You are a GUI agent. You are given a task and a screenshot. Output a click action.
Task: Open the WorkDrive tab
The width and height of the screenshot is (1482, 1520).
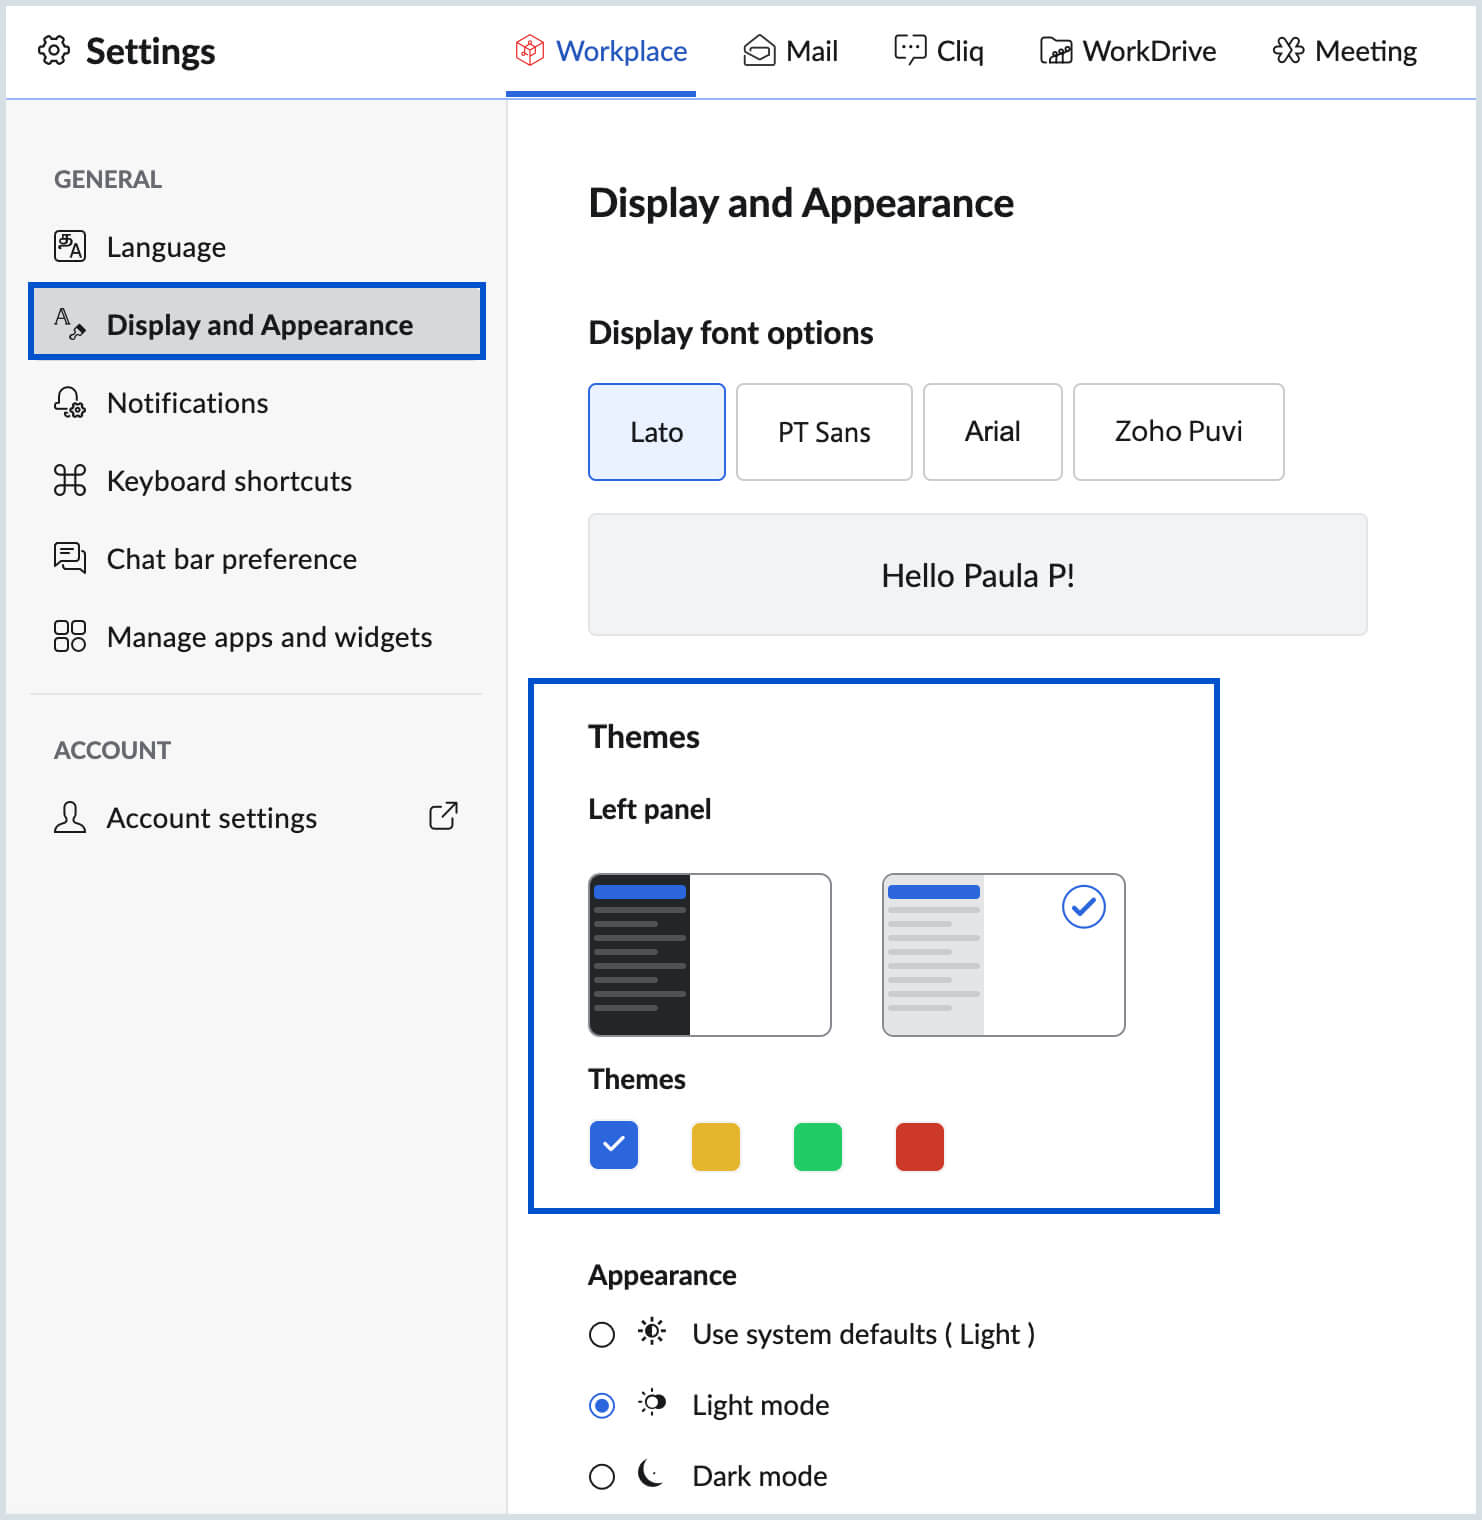coord(1128,51)
